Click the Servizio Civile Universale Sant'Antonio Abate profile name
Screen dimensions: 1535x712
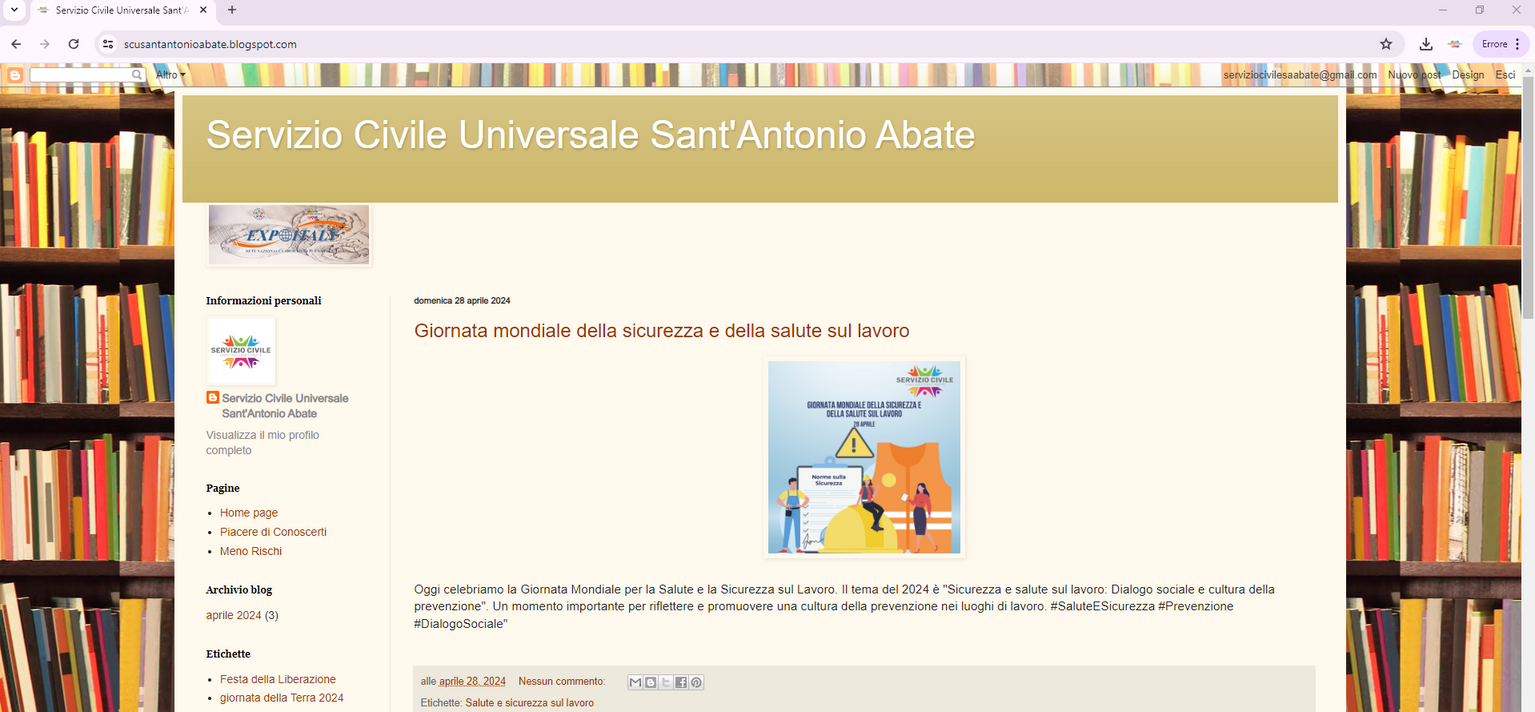point(285,406)
